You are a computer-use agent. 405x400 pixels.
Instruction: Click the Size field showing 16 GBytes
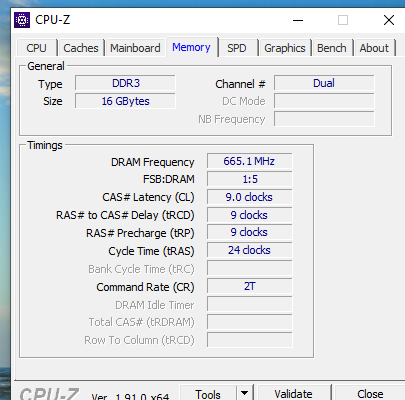click(x=125, y=101)
